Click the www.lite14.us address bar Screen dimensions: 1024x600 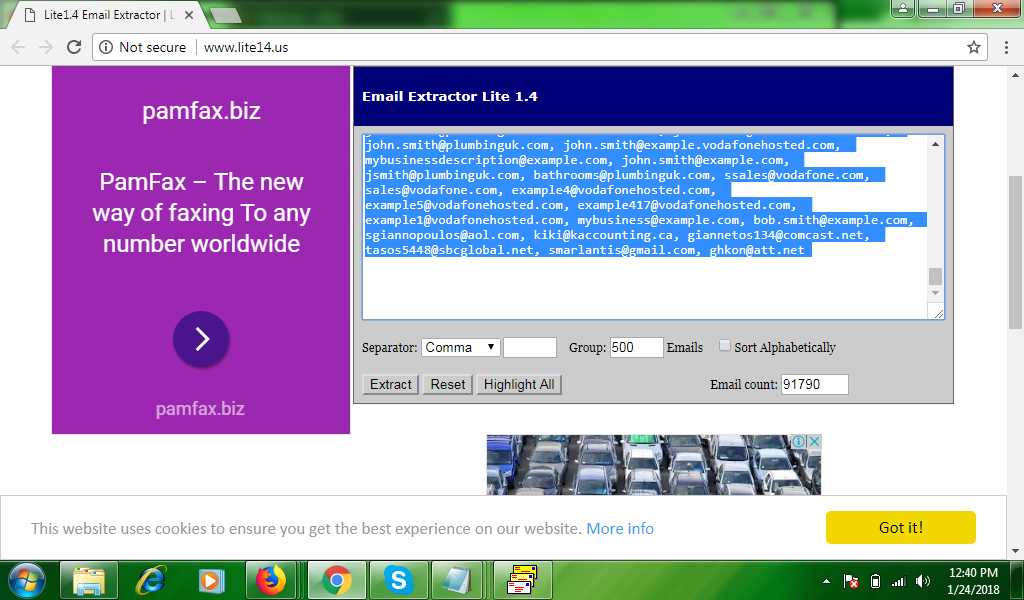[x=529, y=47]
